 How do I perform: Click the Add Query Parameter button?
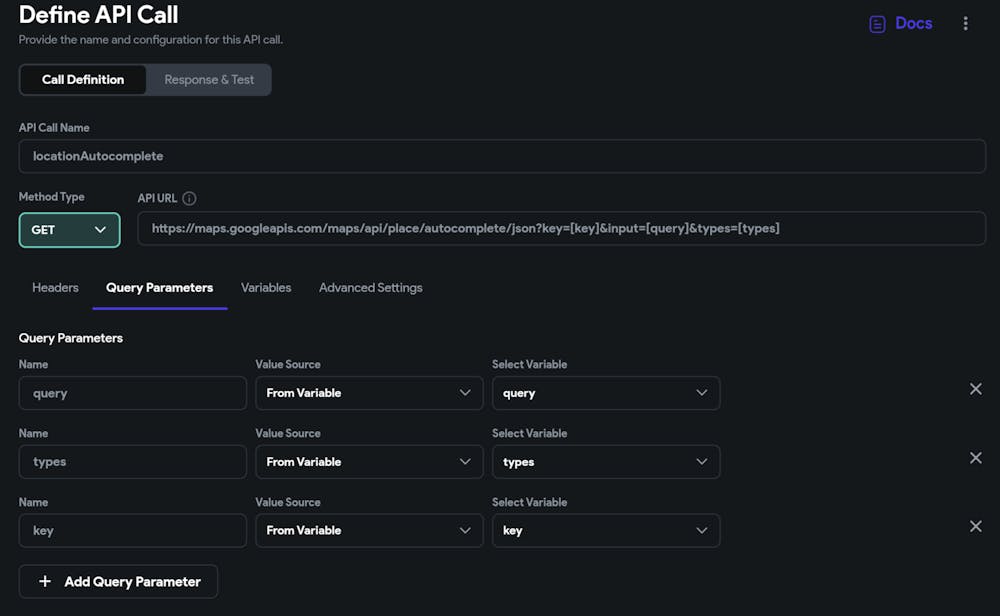tap(118, 581)
